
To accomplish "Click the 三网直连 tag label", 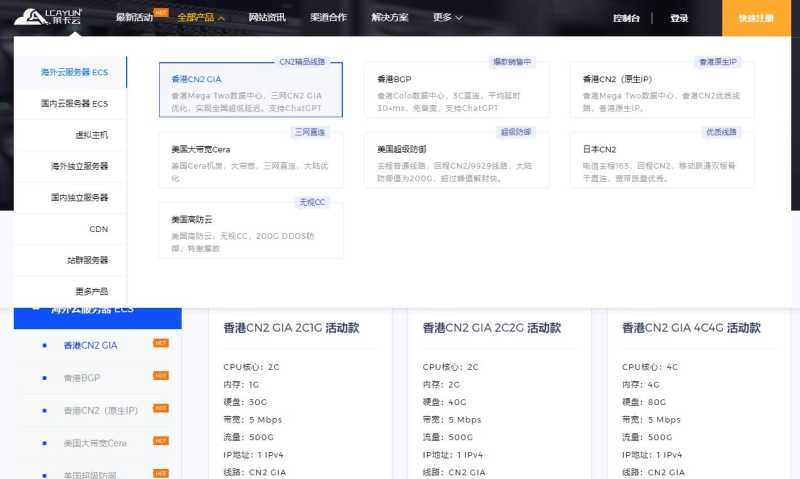I will pos(310,132).
